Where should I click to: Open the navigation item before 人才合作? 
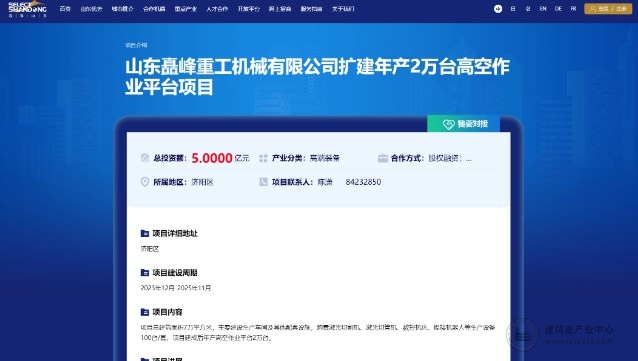pyautogui.click(x=186, y=9)
